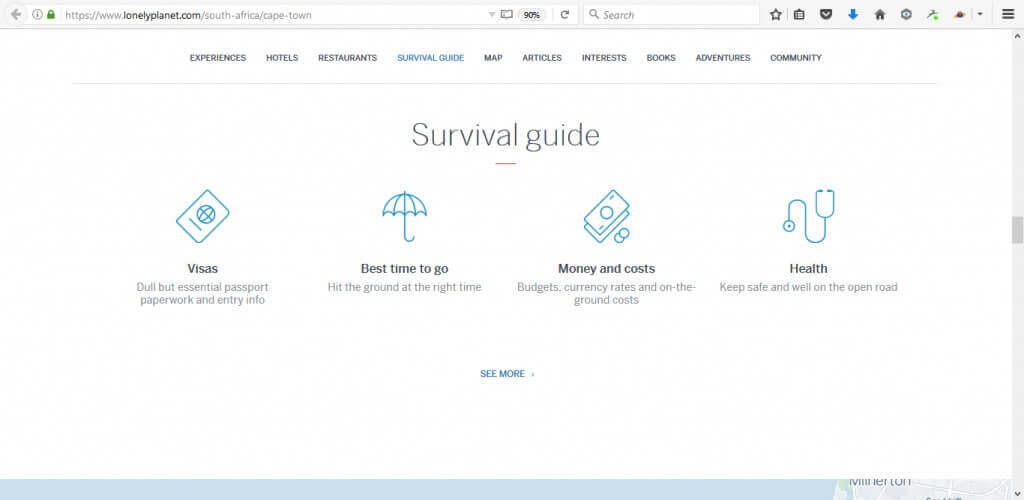Open site information via the info icon
Viewport: 1024px width, 500px height.
[x=37, y=14]
